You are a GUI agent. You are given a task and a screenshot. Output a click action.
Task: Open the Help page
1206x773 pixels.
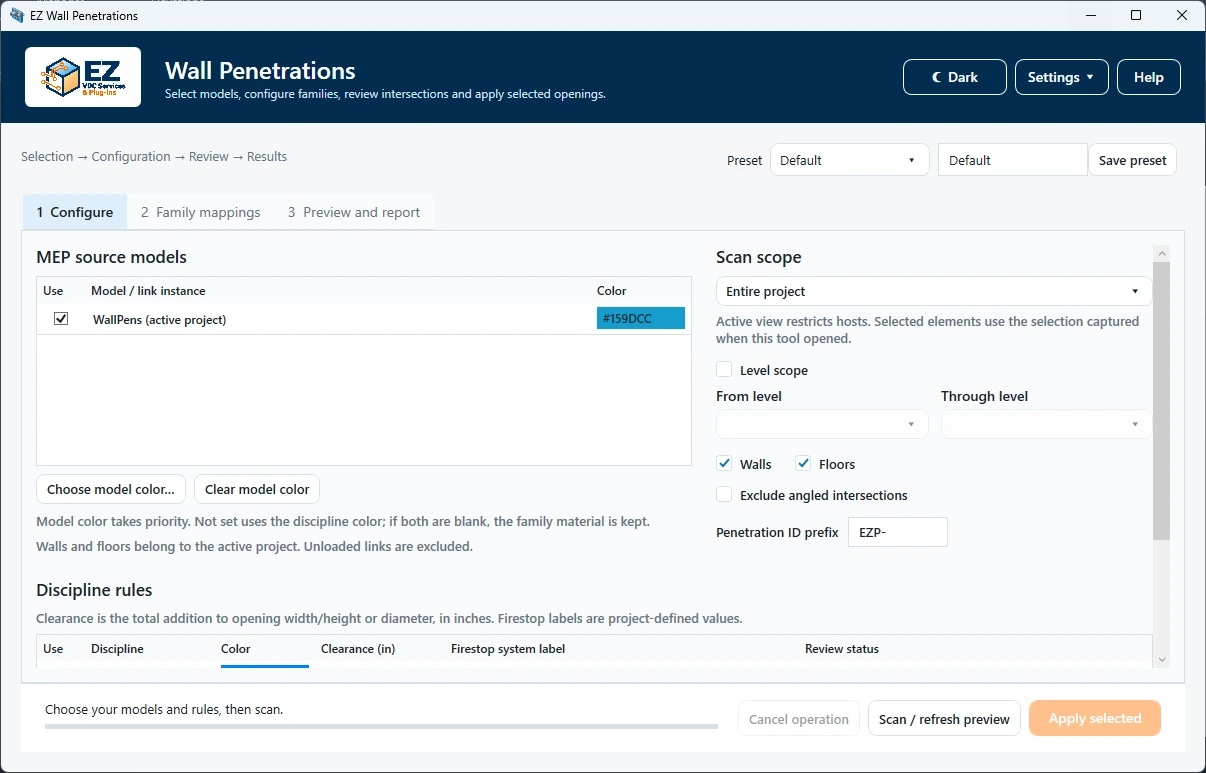pos(1148,77)
